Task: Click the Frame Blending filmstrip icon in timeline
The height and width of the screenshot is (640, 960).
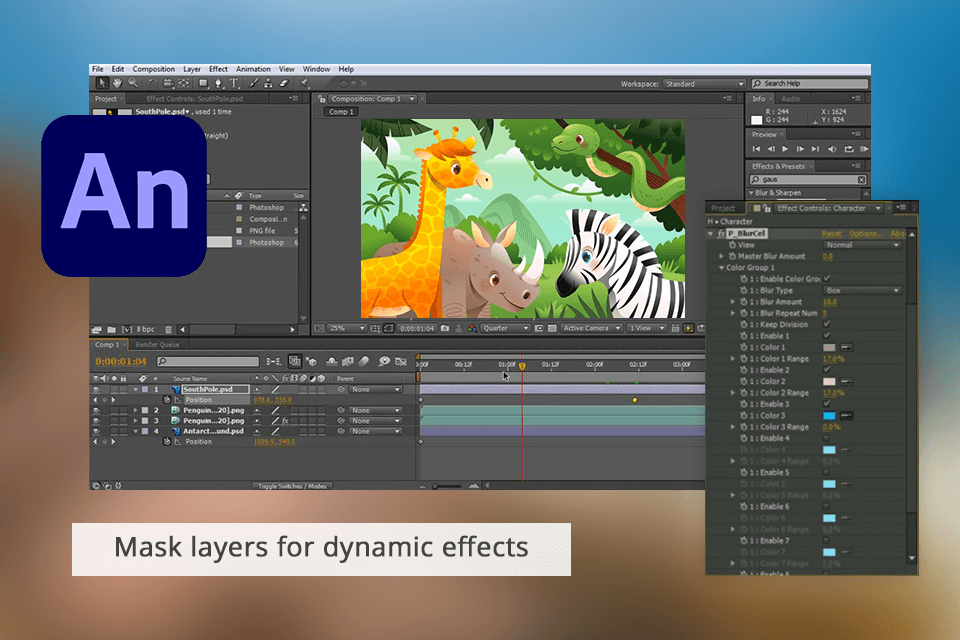Action: coord(348,361)
